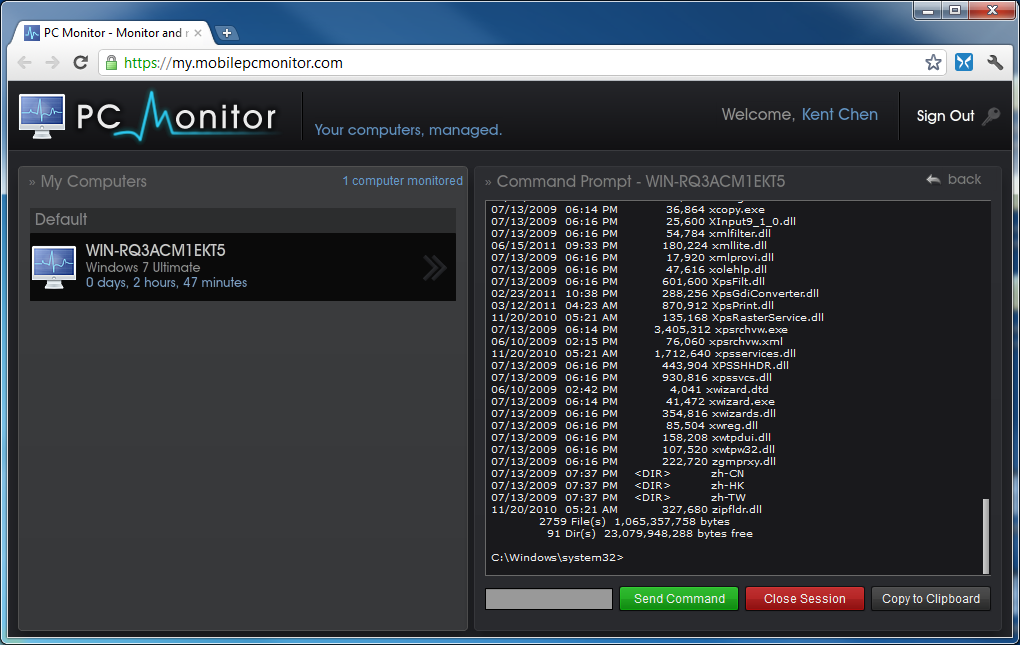The width and height of the screenshot is (1020, 645).
Task: Click the C:\Windows\system32> prompt line
Action: (557, 557)
